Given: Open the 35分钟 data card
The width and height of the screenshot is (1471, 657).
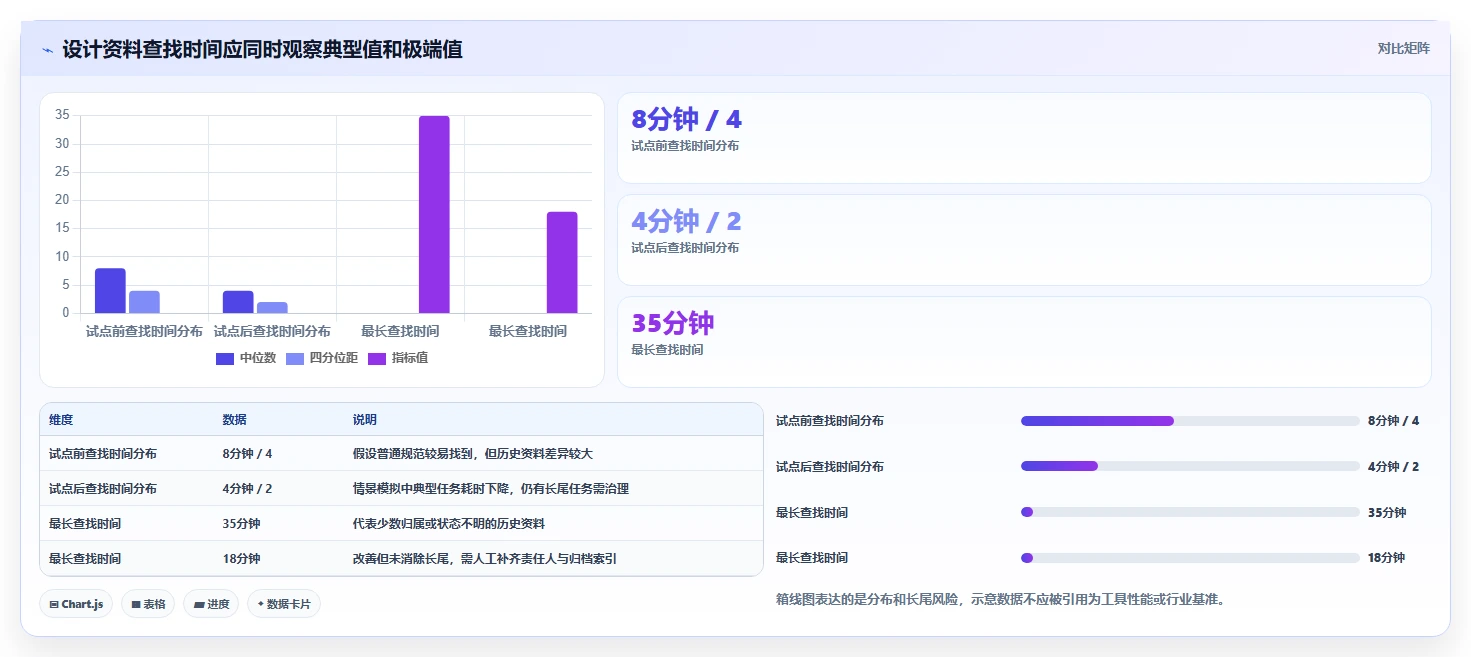Looking at the screenshot, I should pyautogui.click(x=1024, y=342).
